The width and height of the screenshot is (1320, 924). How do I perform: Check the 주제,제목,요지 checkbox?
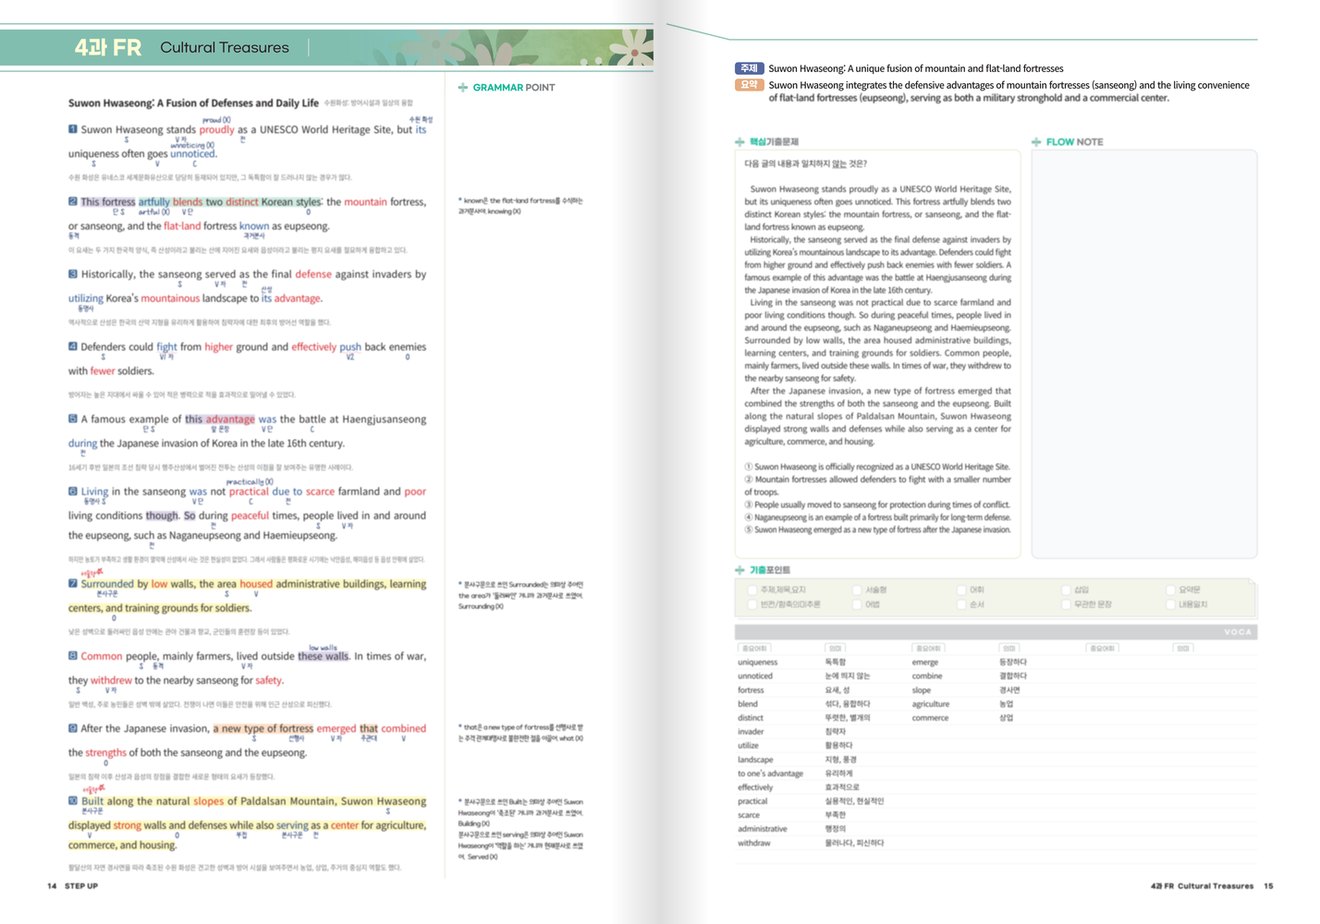coord(752,590)
